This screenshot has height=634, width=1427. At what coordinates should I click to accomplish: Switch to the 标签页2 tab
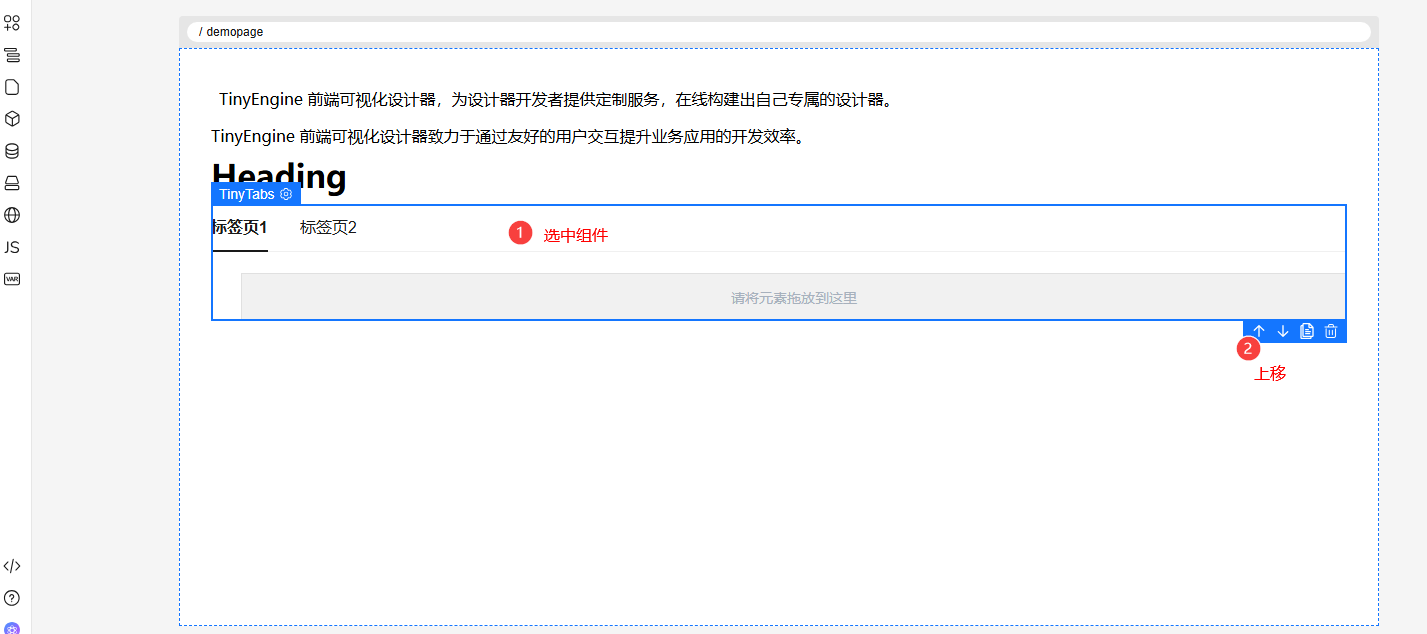pos(328,228)
